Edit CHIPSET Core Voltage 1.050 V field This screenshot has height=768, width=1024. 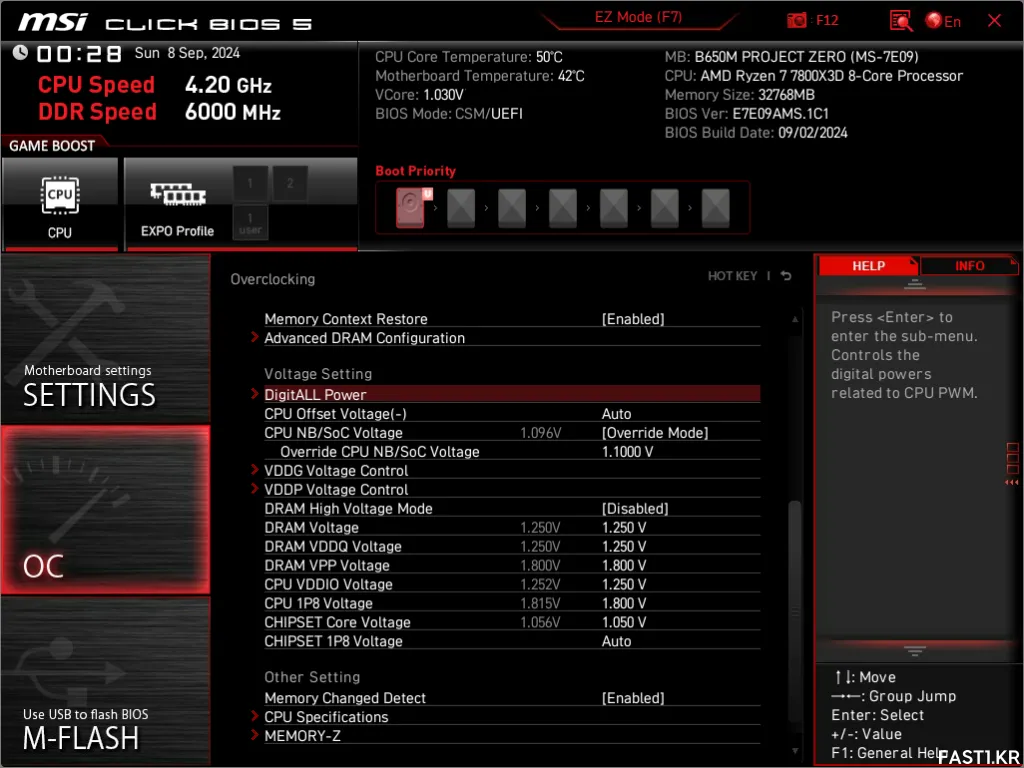[624, 622]
